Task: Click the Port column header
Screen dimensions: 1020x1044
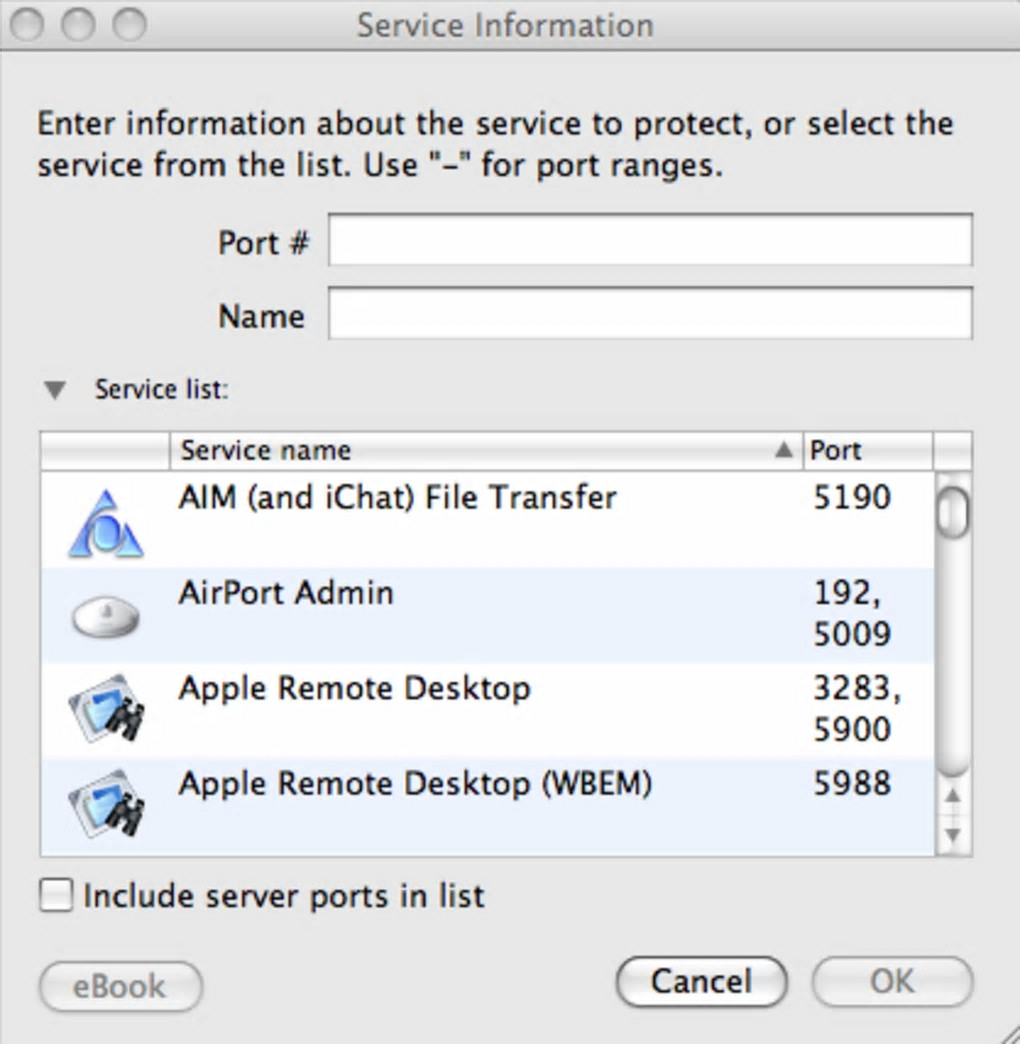Action: point(866,451)
